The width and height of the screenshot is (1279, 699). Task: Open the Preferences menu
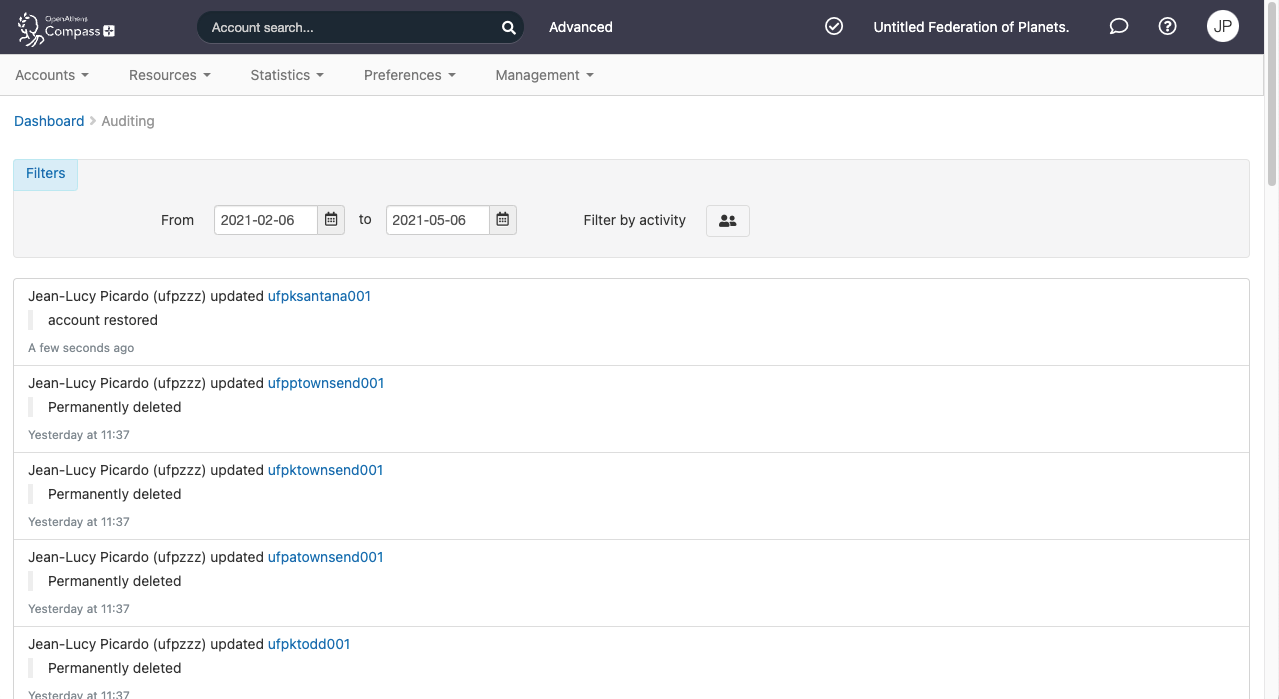(409, 75)
